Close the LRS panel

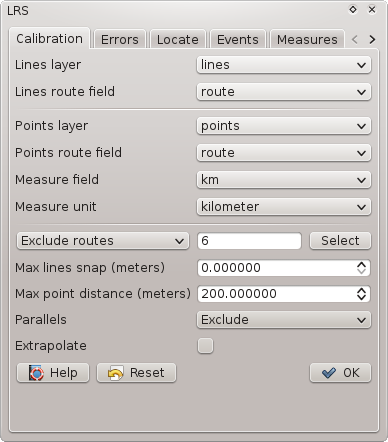coord(372,10)
